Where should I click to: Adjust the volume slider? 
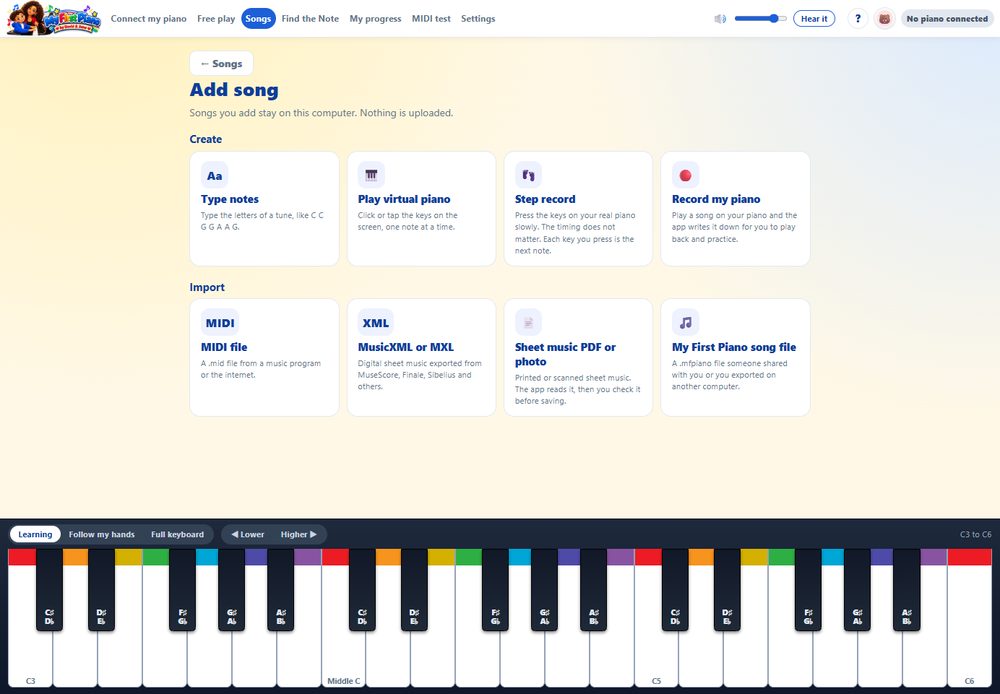tap(760, 18)
